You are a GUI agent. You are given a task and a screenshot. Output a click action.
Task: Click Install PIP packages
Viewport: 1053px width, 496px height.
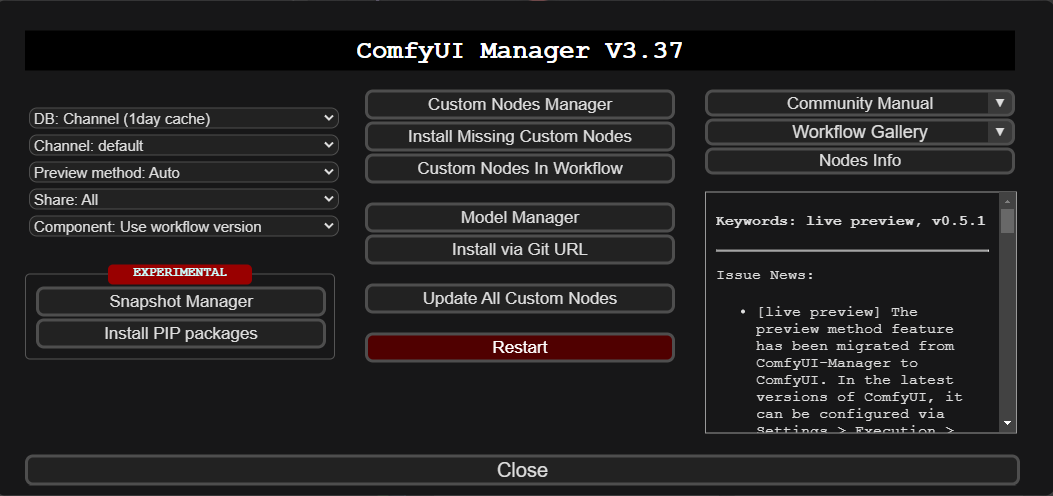pyautogui.click(x=181, y=334)
